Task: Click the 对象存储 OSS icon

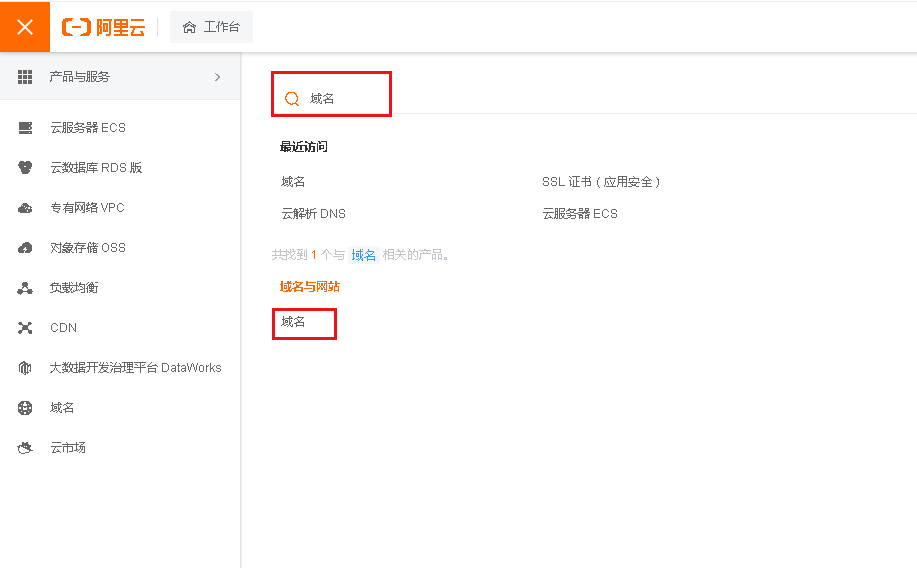Action: tap(25, 247)
